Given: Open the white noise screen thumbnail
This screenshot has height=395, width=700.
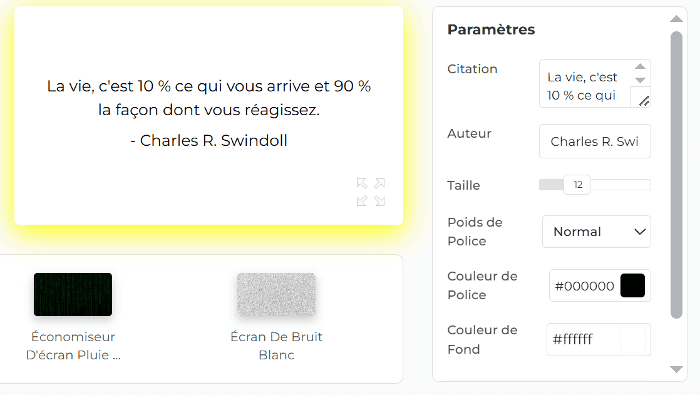Looking at the screenshot, I should 276,295.
